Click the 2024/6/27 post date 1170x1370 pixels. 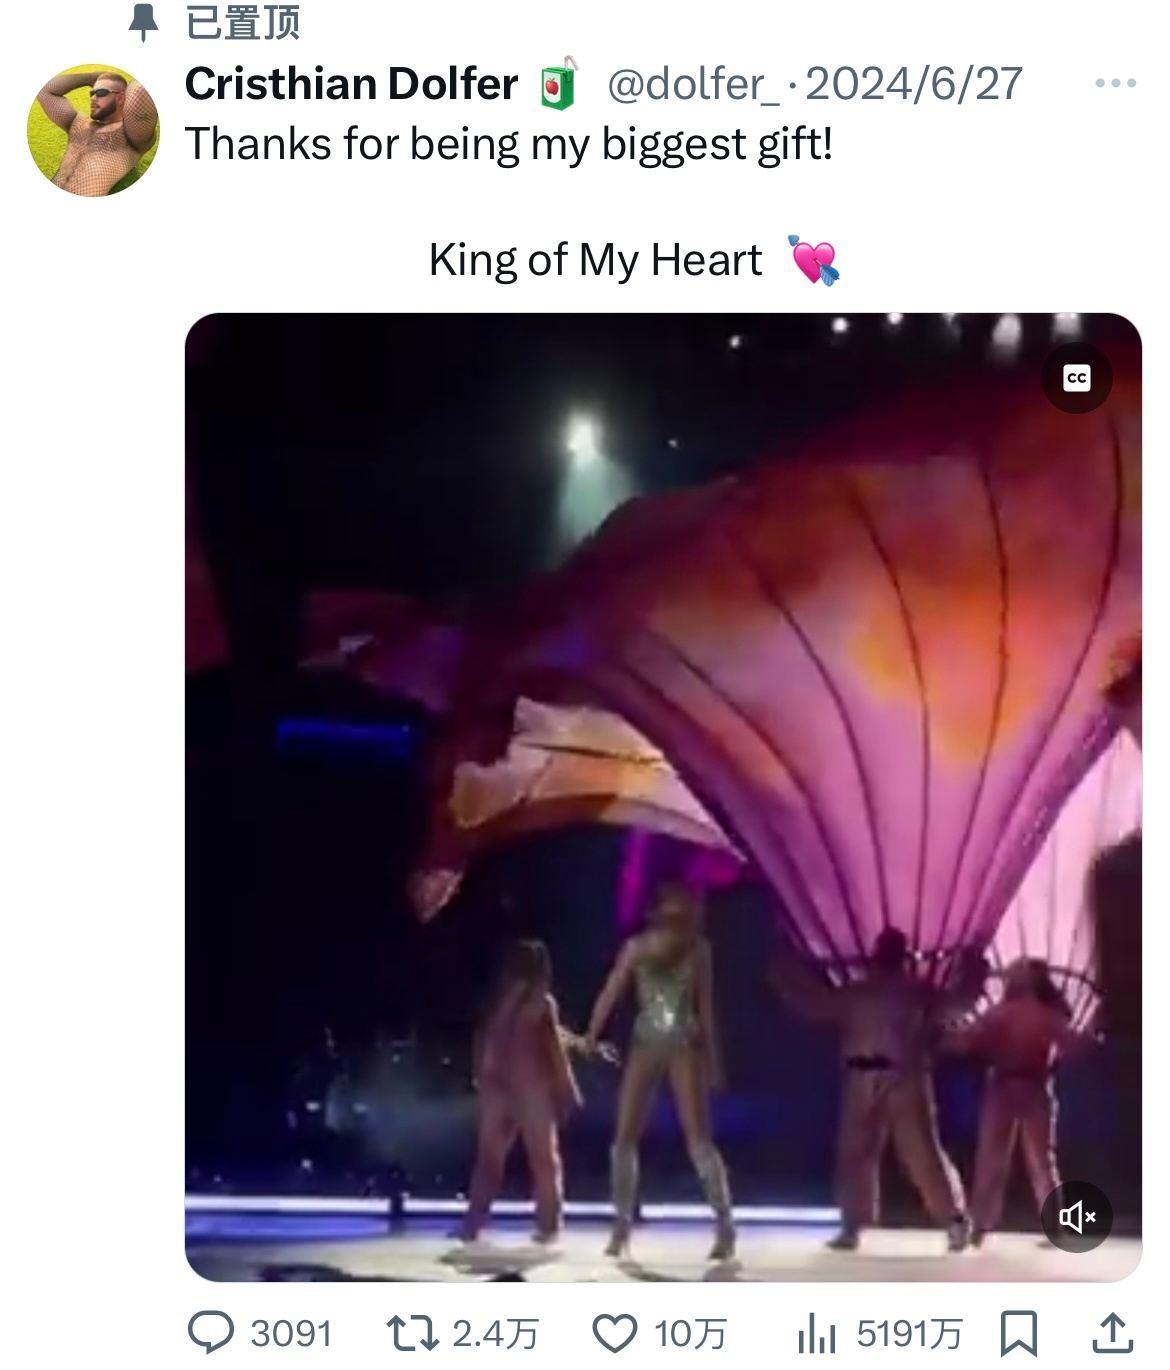tap(914, 84)
